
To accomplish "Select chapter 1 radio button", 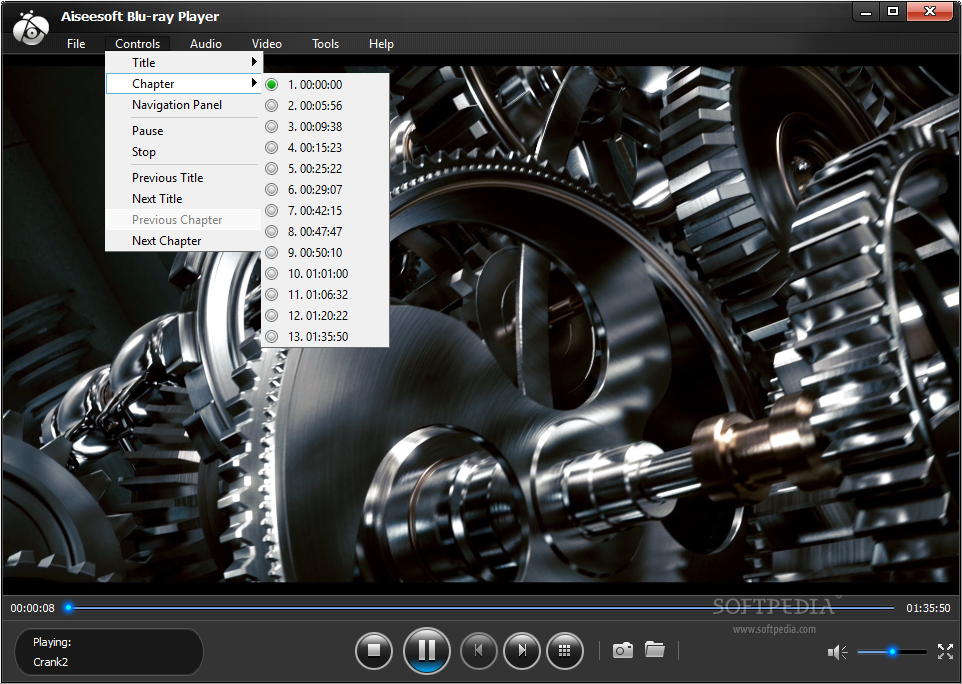I will pyautogui.click(x=271, y=84).
